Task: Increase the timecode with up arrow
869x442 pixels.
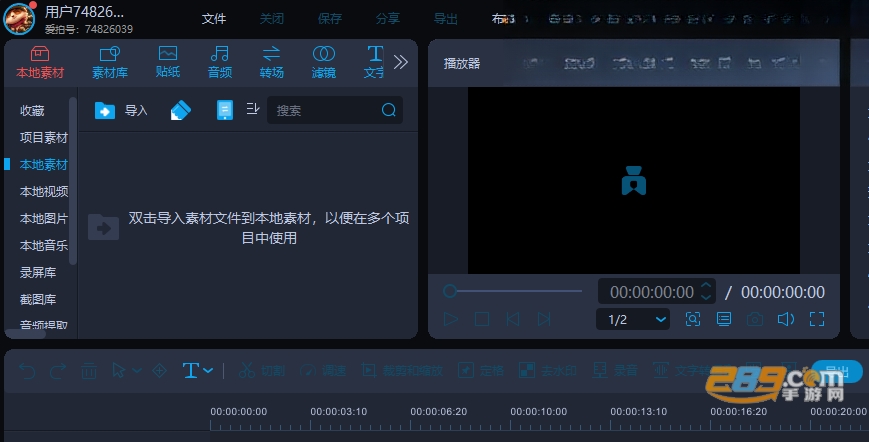Action: [706, 286]
